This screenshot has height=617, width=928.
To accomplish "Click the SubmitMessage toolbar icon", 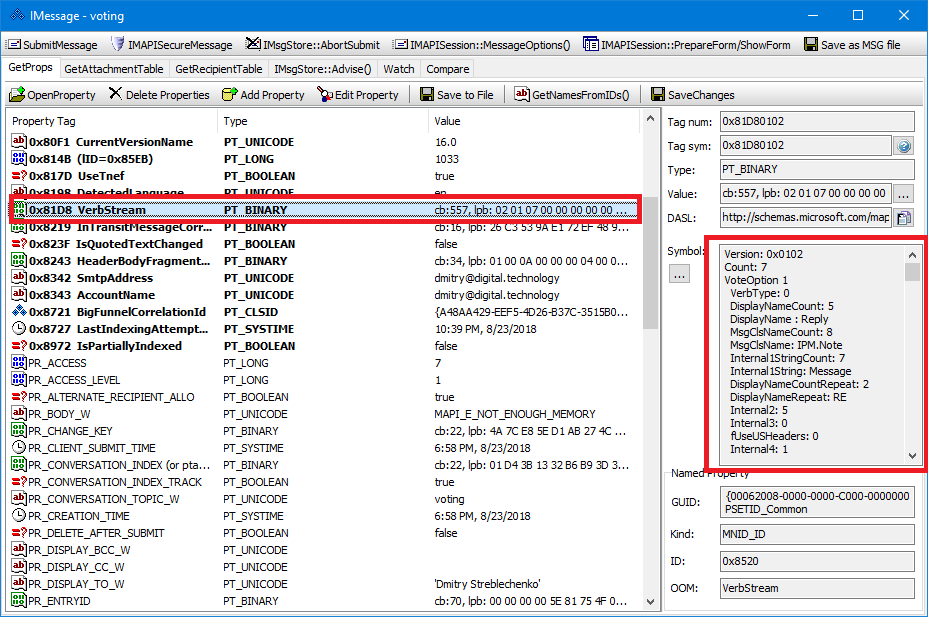I will (x=14, y=44).
